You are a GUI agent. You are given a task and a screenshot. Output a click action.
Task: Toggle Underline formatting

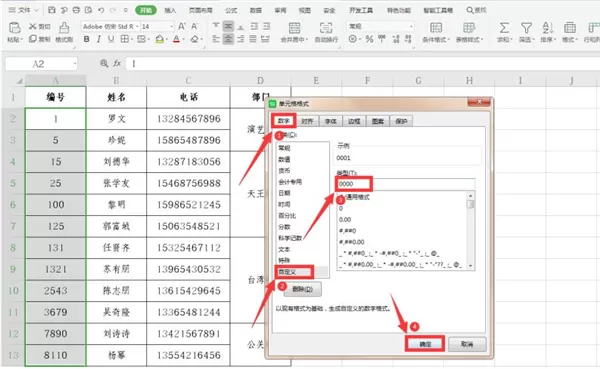(111, 39)
